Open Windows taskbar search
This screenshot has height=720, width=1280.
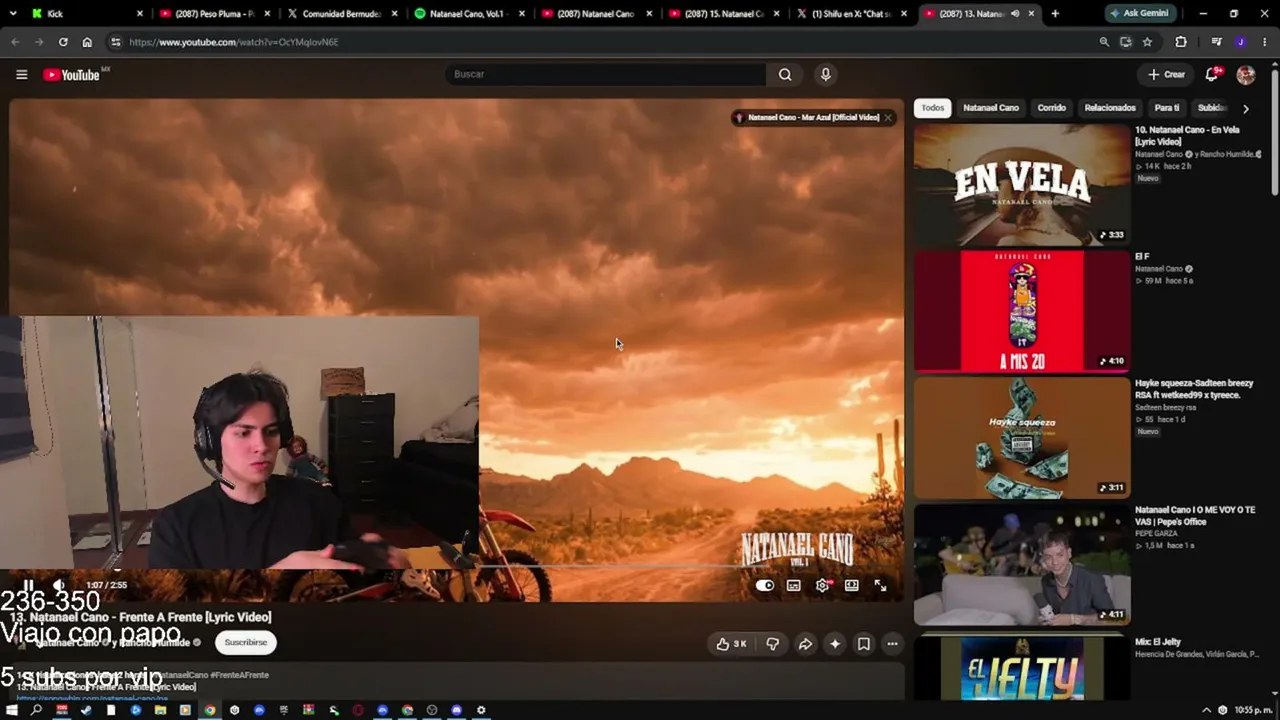(37, 710)
